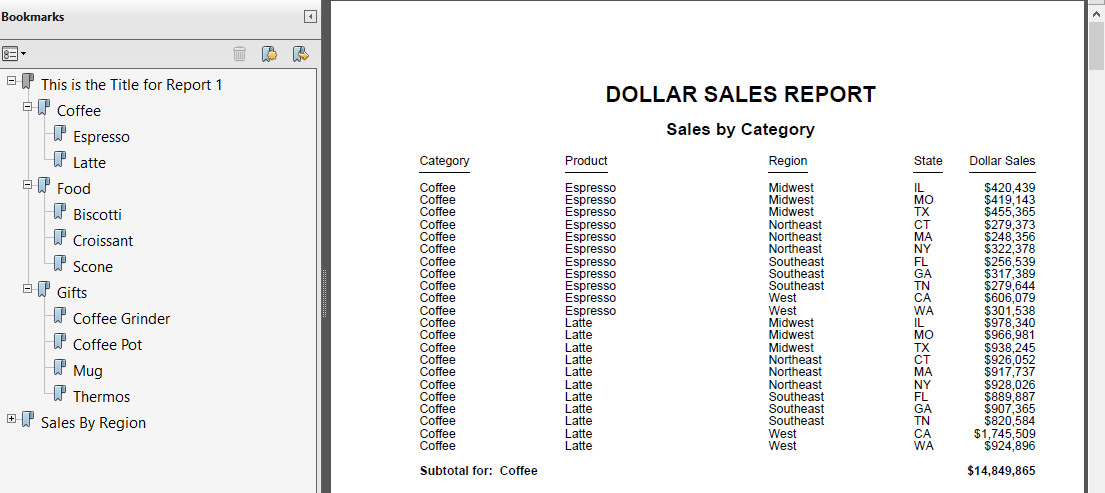Viewport: 1105px width, 493px height.
Task: Click the bookmark icon beside Scone
Action: pos(60,264)
